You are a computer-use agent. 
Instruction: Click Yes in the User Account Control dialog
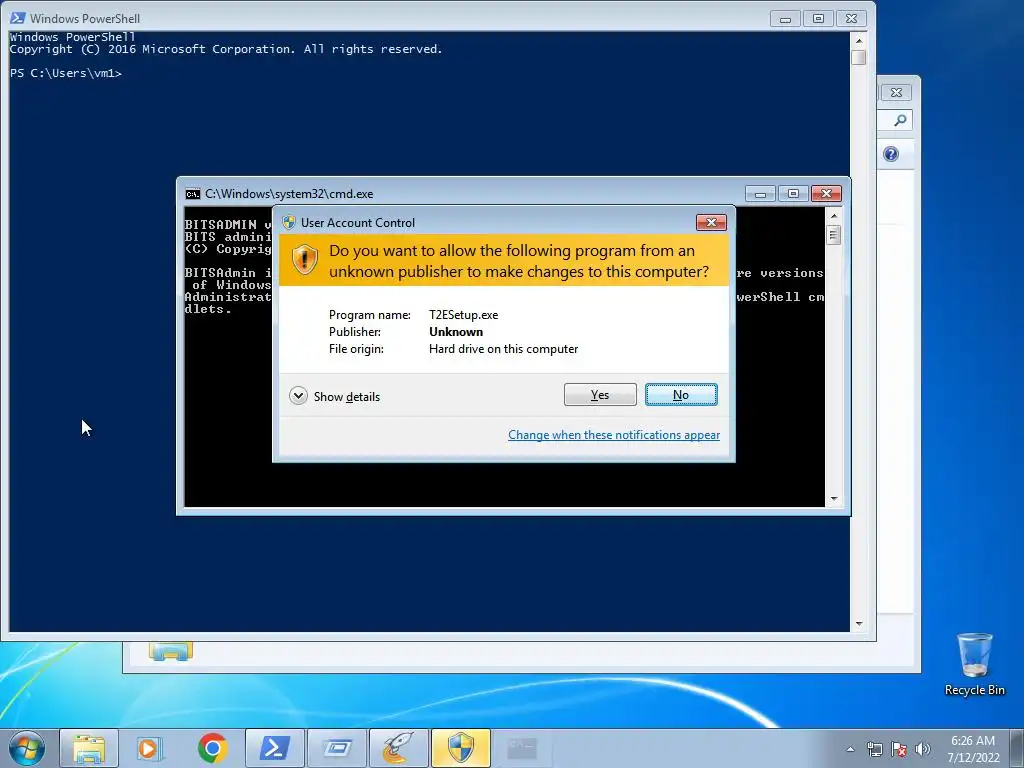(x=600, y=394)
